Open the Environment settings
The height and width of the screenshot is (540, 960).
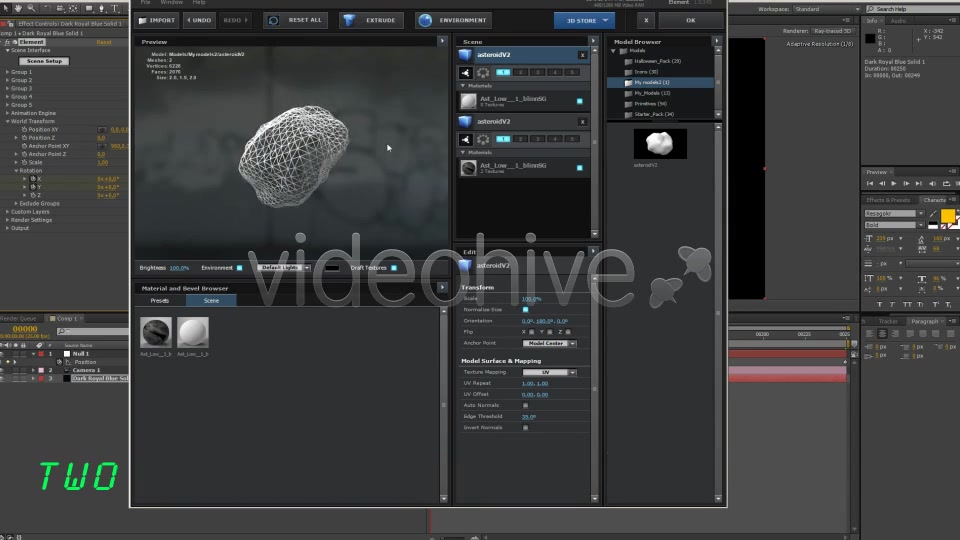pos(454,20)
